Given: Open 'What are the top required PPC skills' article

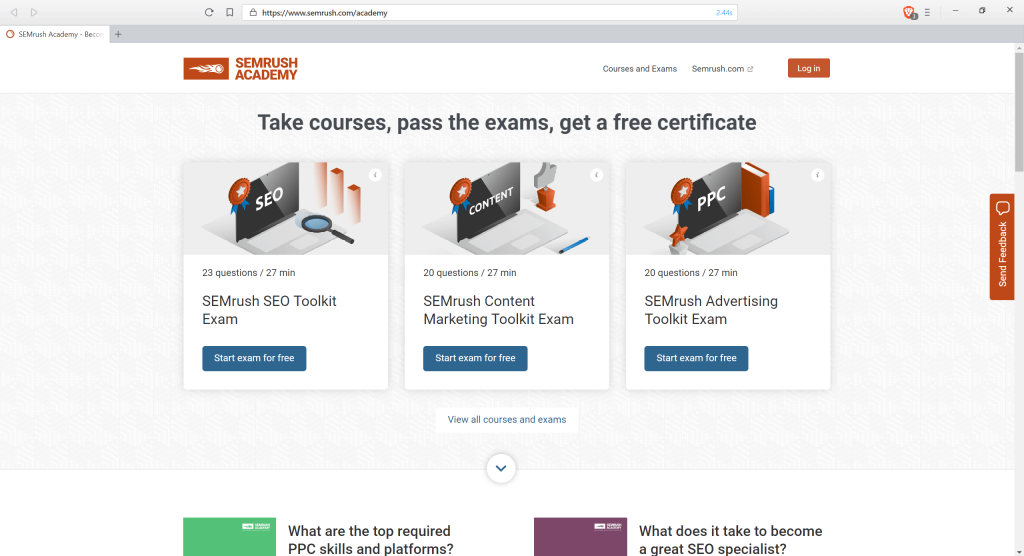Looking at the screenshot, I should tap(370, 540).
